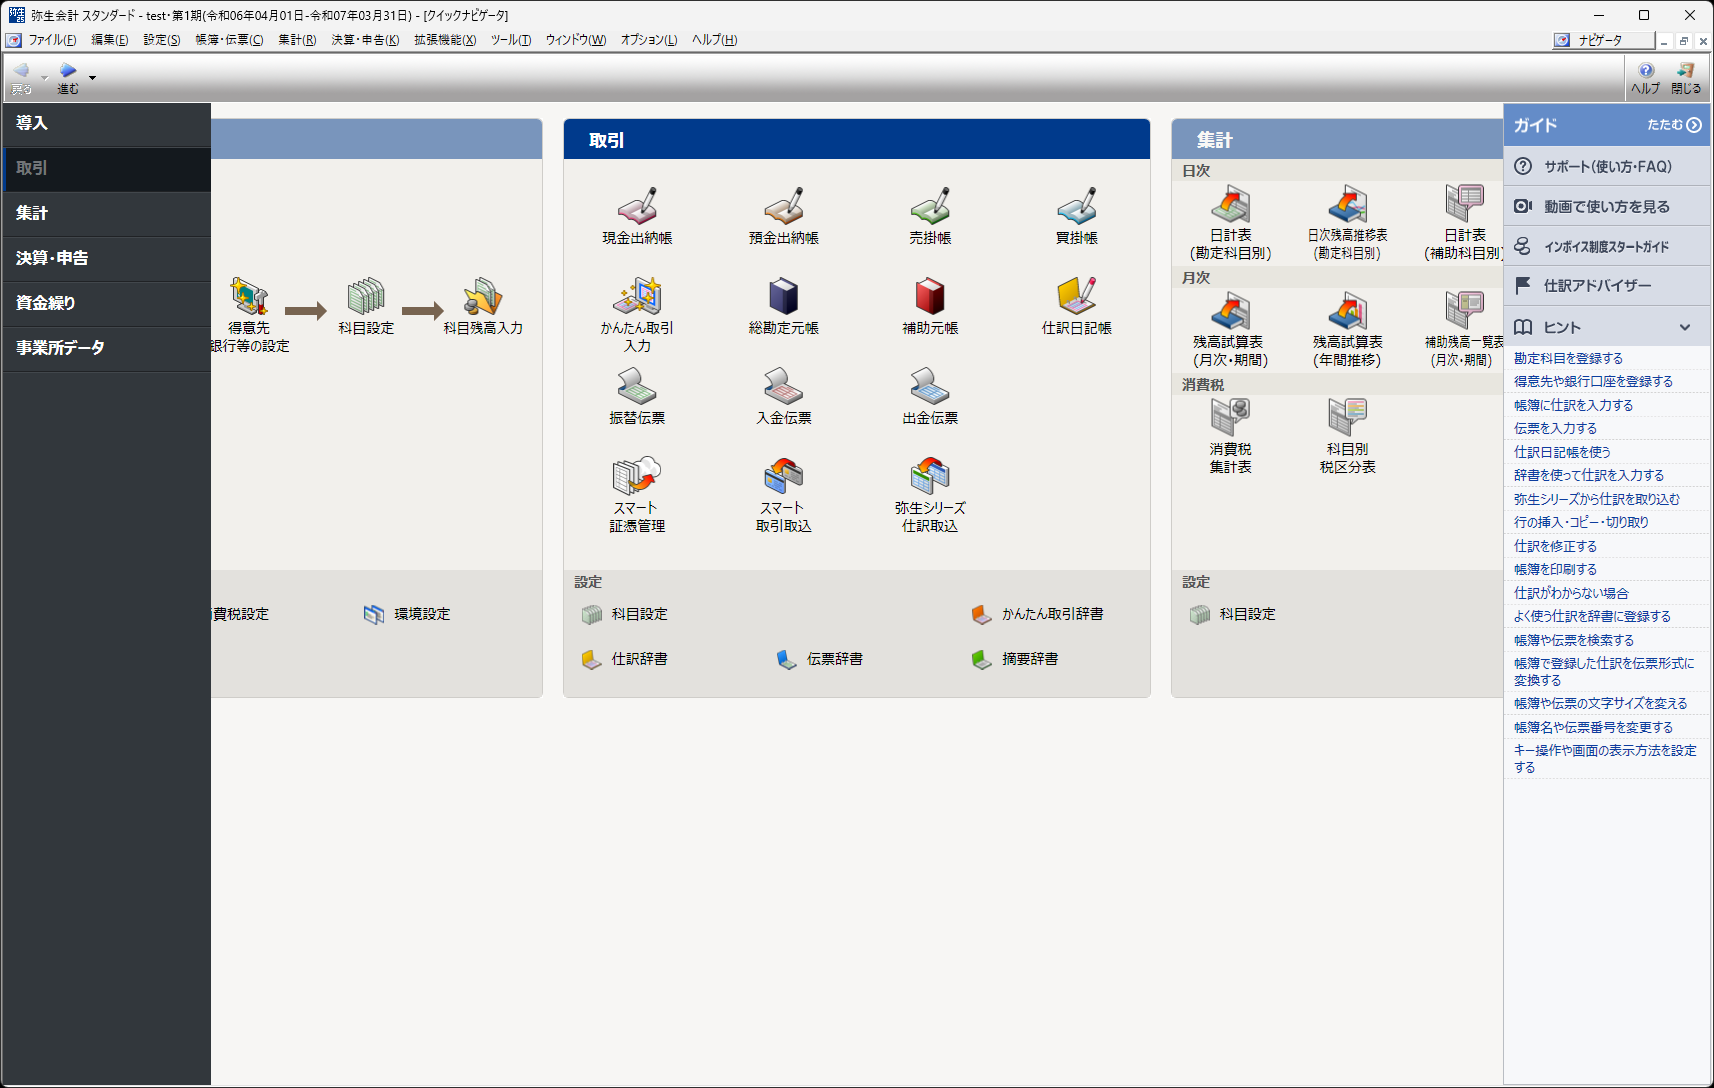
Task: Open 科目残高入力 icon in 導入 panel
Action: [483, 296]
